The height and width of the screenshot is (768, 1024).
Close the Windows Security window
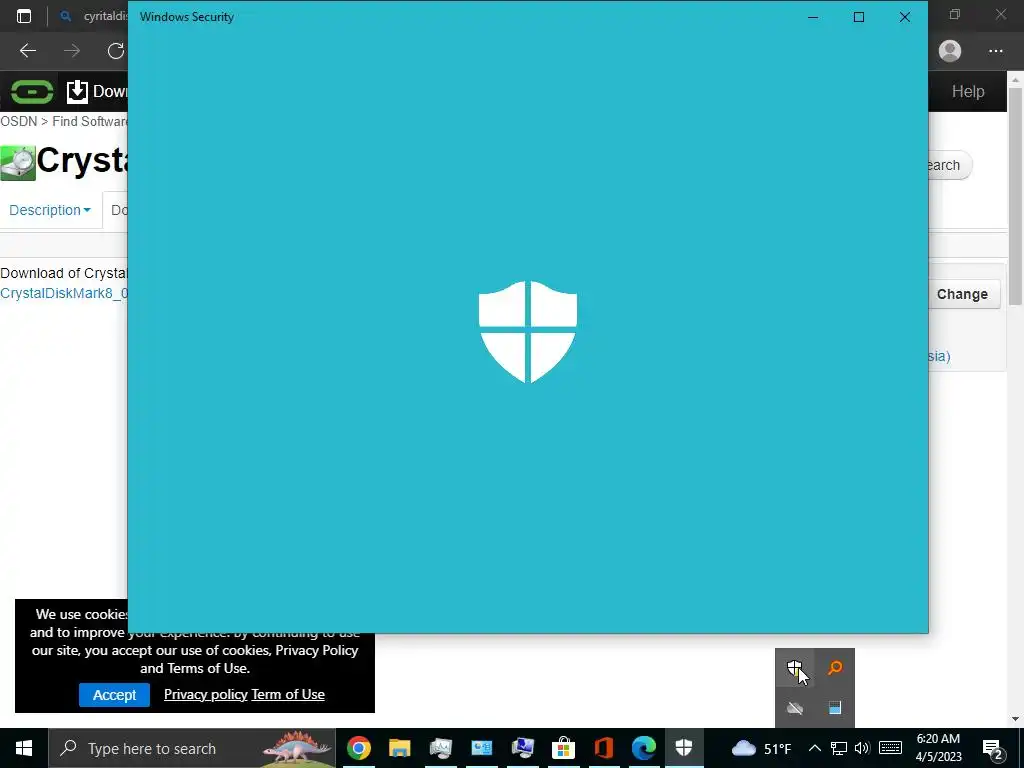904,17
